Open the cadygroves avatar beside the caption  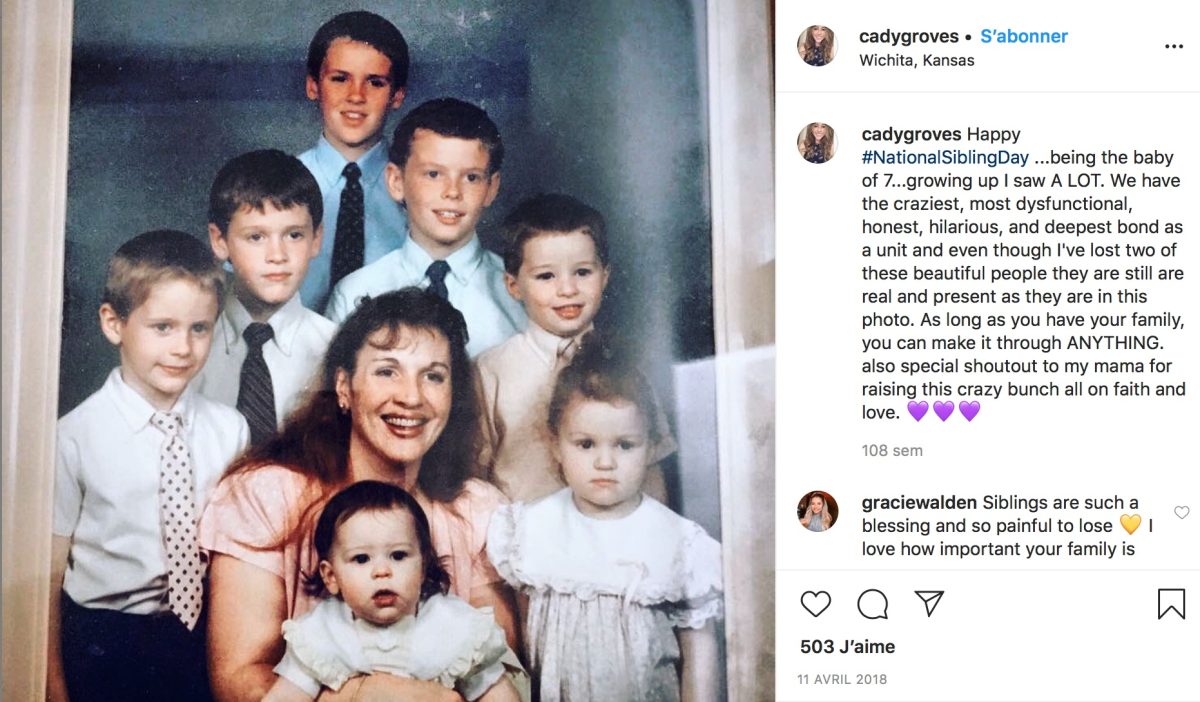pyautogui.click(x=817, y=143)
